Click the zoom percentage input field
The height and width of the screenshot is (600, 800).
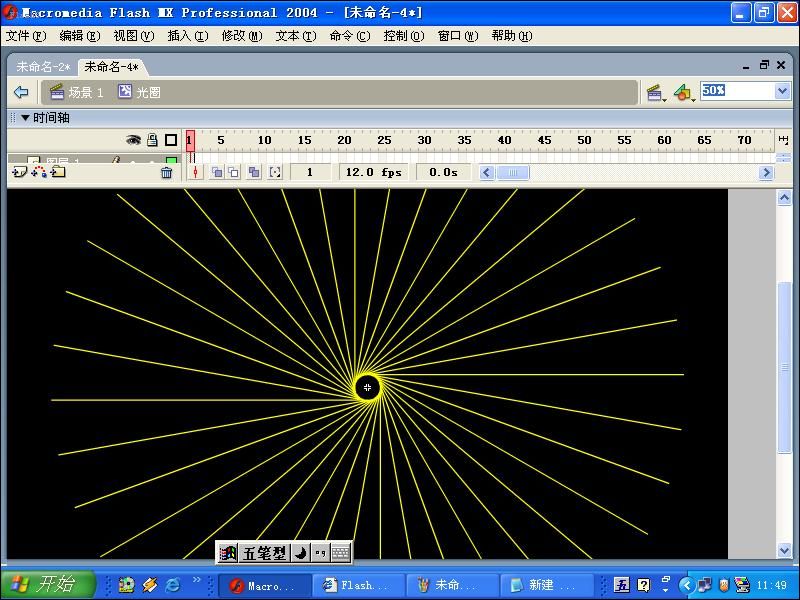[x=738, y=91]
